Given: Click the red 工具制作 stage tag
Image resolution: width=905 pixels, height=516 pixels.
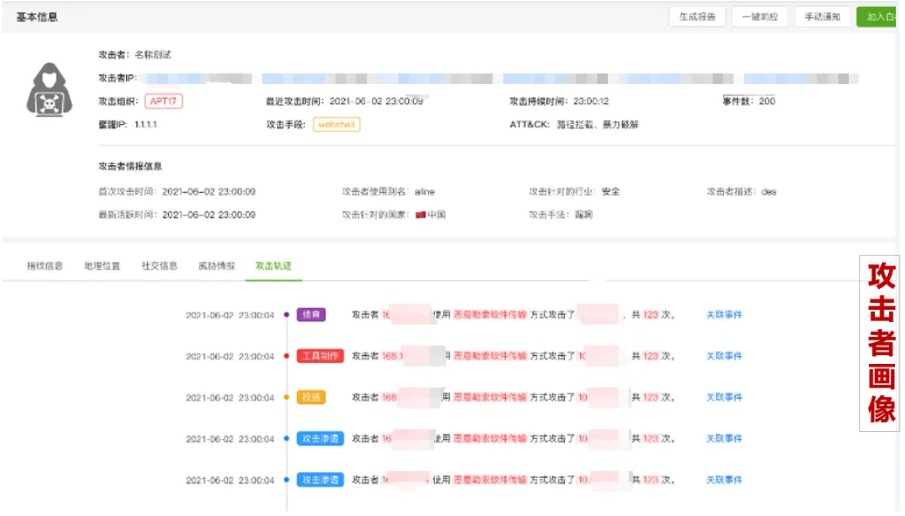Looking at the screenshot, I should tap(320, 356).
